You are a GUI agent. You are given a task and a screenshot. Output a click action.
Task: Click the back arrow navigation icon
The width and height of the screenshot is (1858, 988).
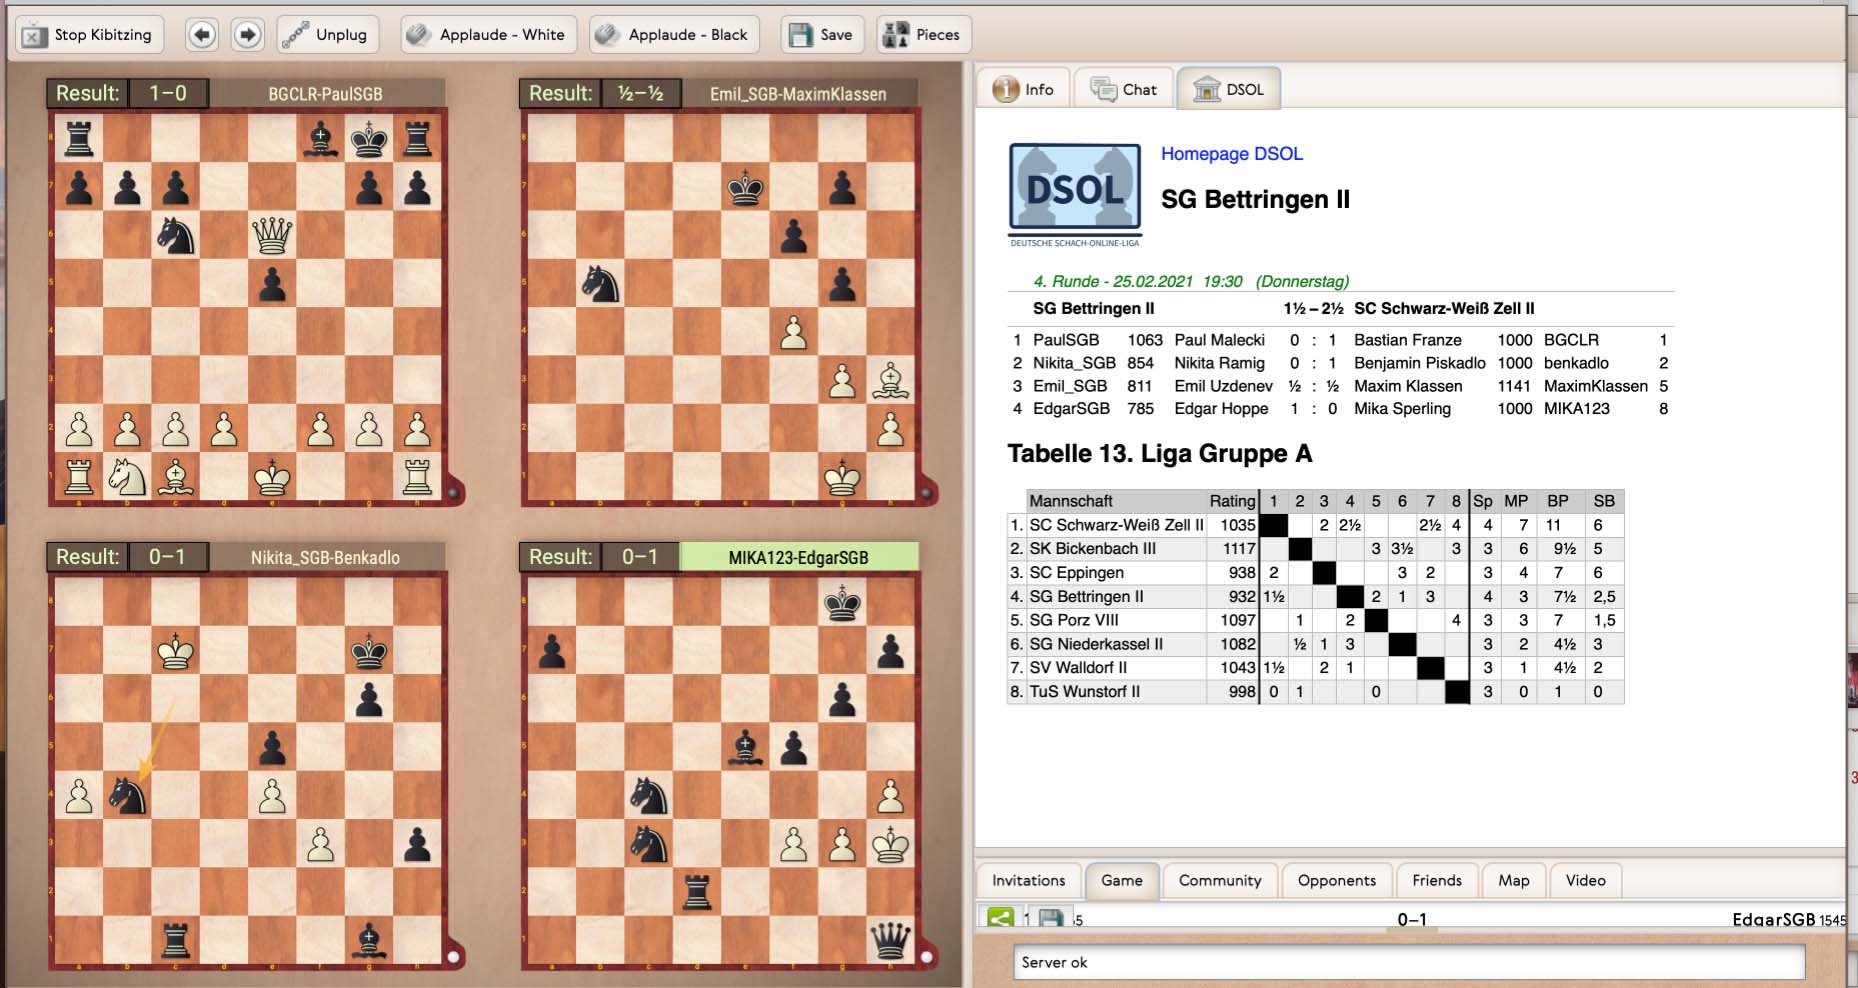click(x=201, y=34)
